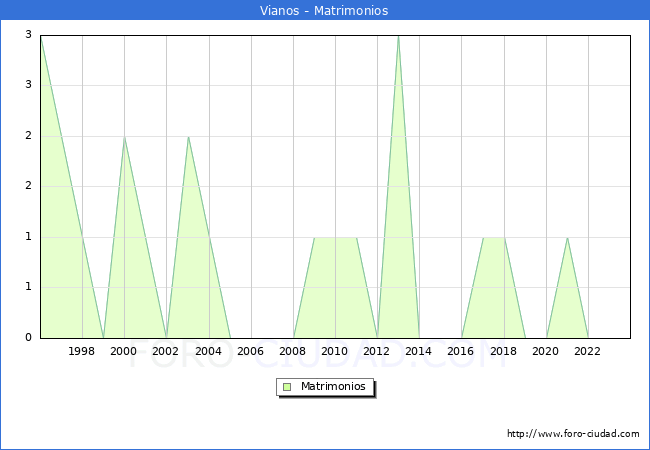Click the 2008 x-axis year label
The image size is (650, 450).
pyautogui.click(x=293, y=351)
